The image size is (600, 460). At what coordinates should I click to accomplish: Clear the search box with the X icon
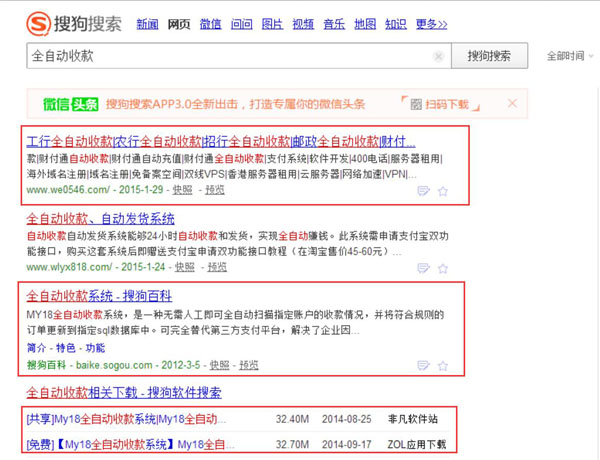pos(439,57)
